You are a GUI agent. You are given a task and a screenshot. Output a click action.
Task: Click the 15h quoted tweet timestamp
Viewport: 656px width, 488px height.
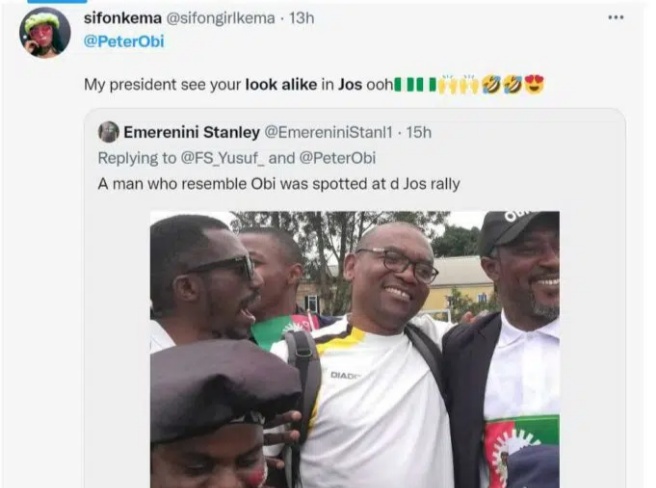[418, 132]
